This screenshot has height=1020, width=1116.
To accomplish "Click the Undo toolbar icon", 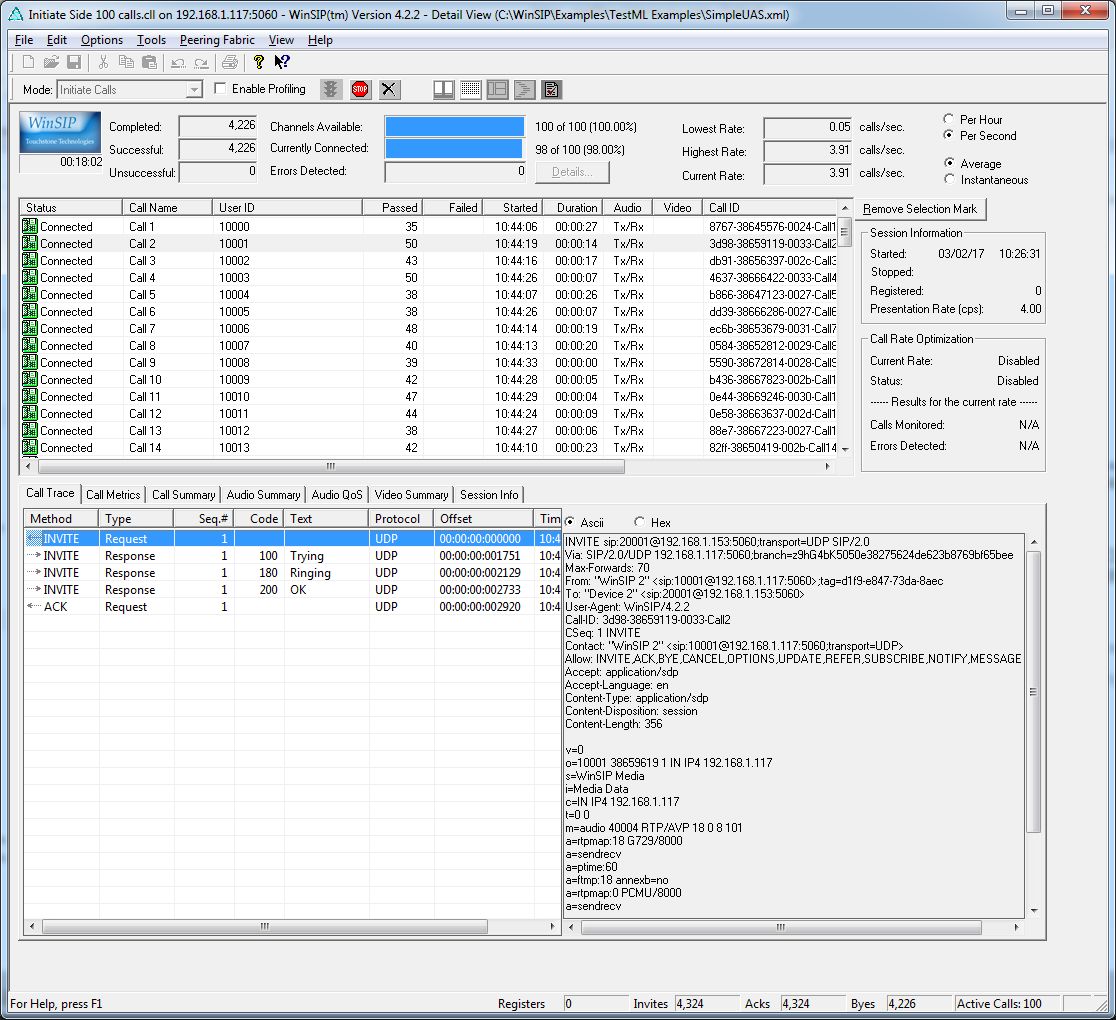I will point(178,63).
